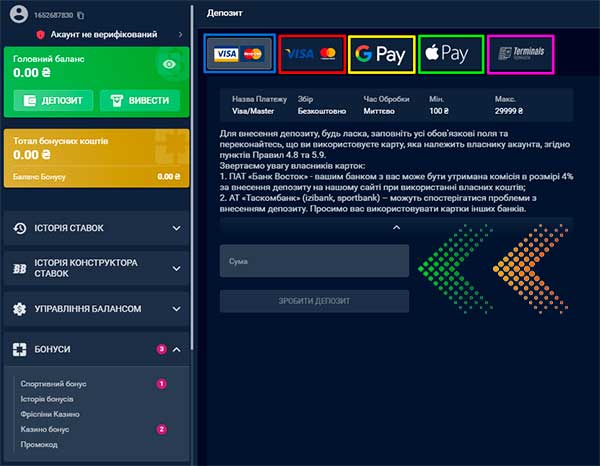Click the Акаунт не верифікований text
The image size is (600, 466).
tap(104, 34)
